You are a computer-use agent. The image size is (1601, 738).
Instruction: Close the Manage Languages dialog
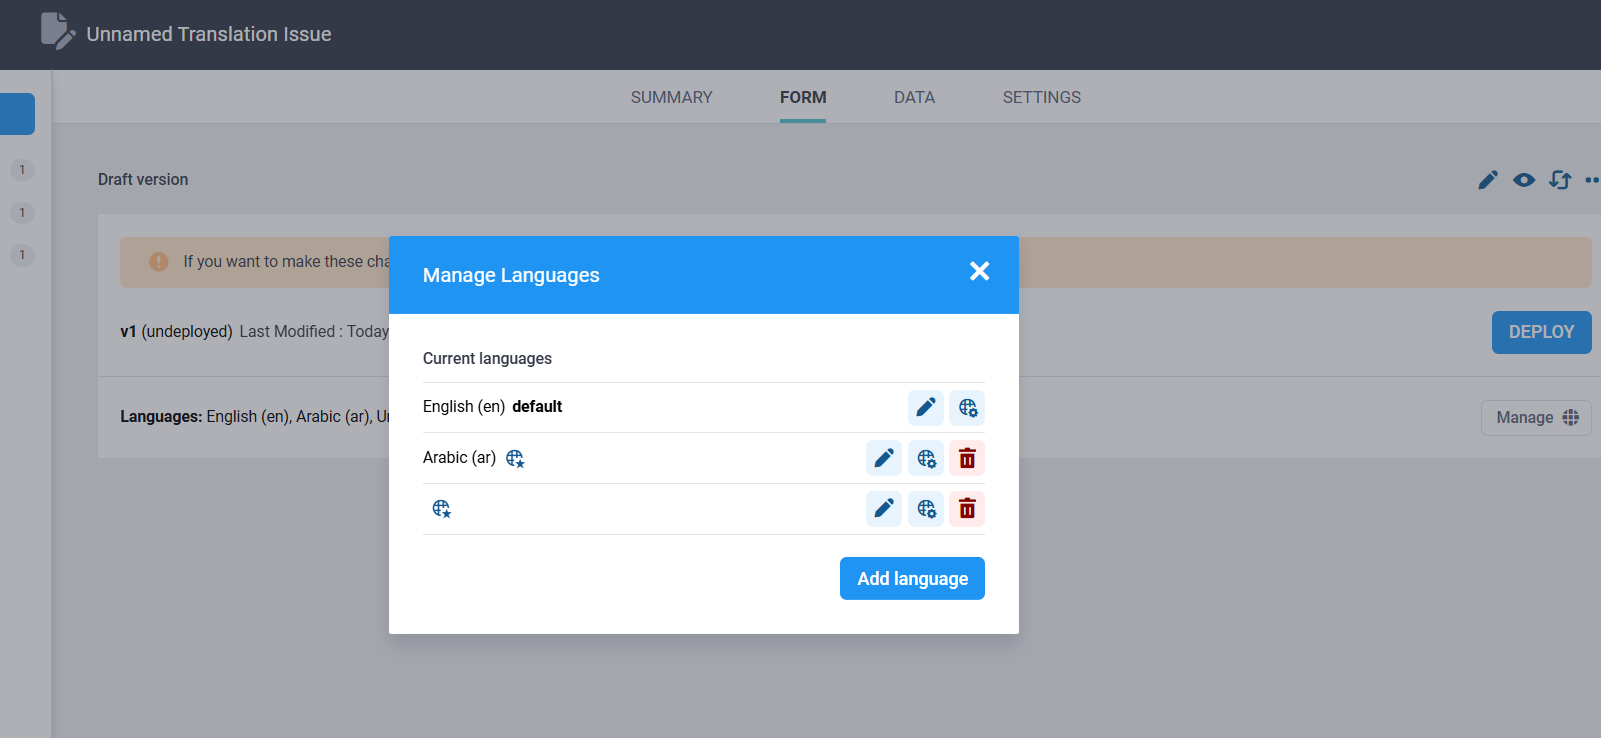point(979,271)
